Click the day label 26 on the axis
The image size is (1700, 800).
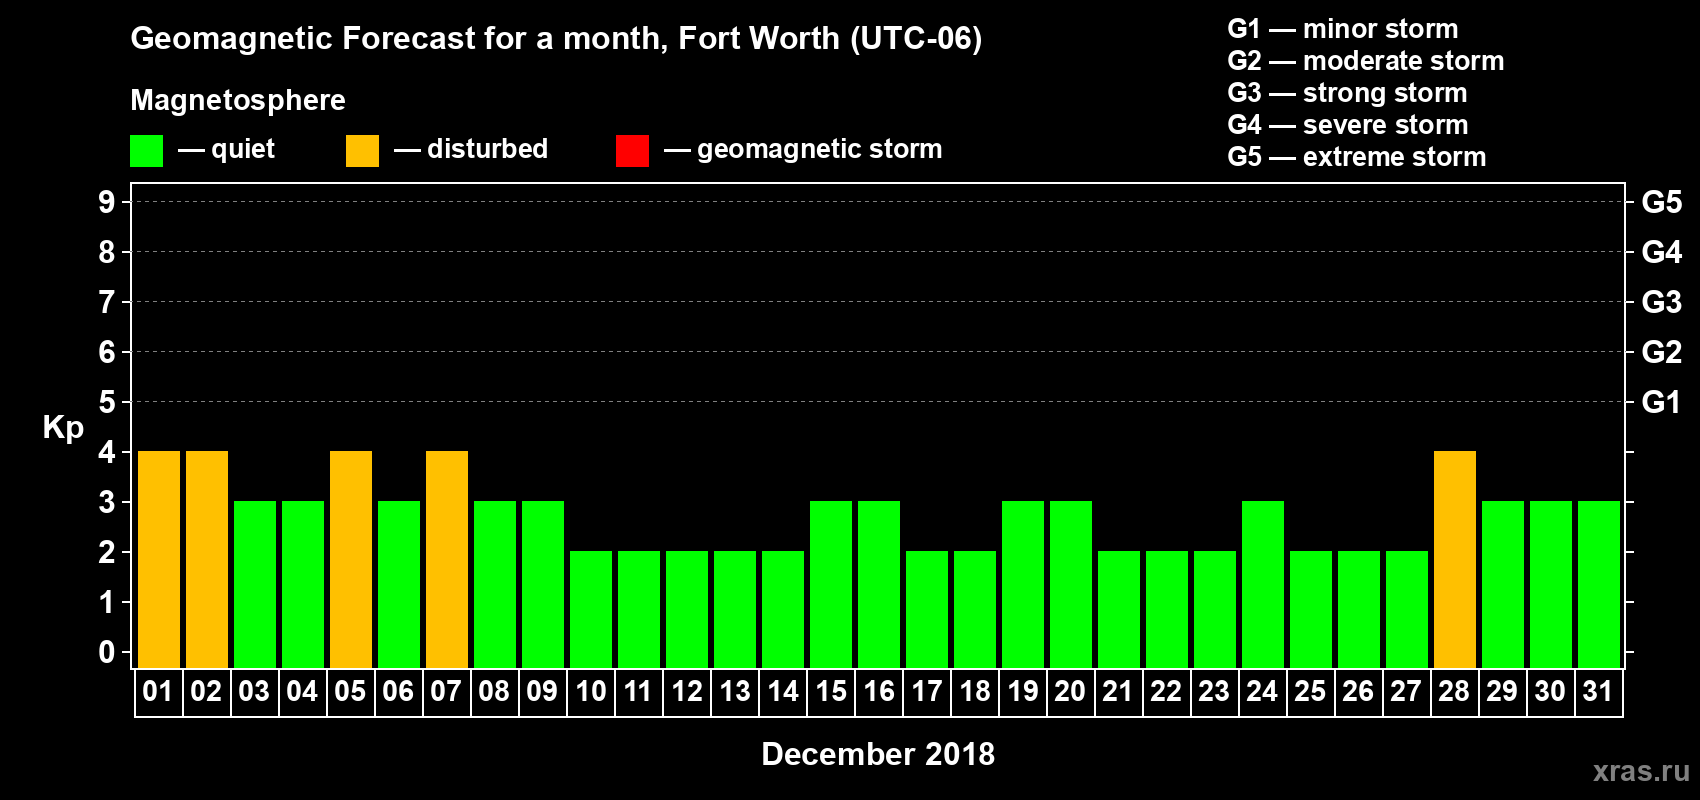click(1358, 691)
